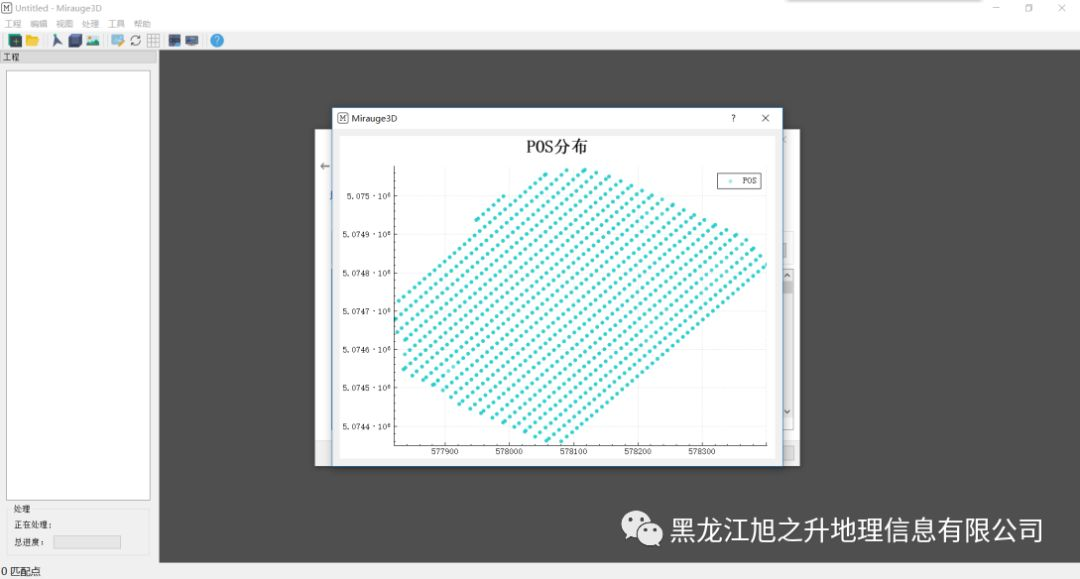The width and height of the screenshot is (1080, 579).
Task: Open the 编辑 menu
Action: tap(38, 23)
